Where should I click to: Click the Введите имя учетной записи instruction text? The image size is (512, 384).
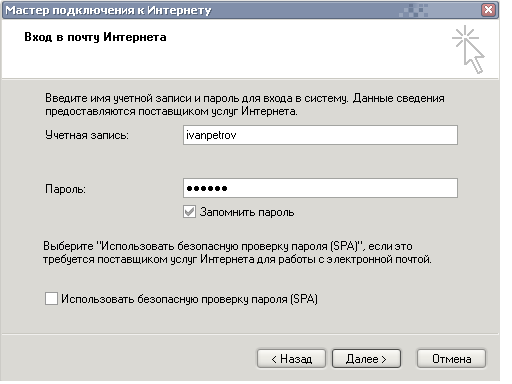[x=245, y=105]
